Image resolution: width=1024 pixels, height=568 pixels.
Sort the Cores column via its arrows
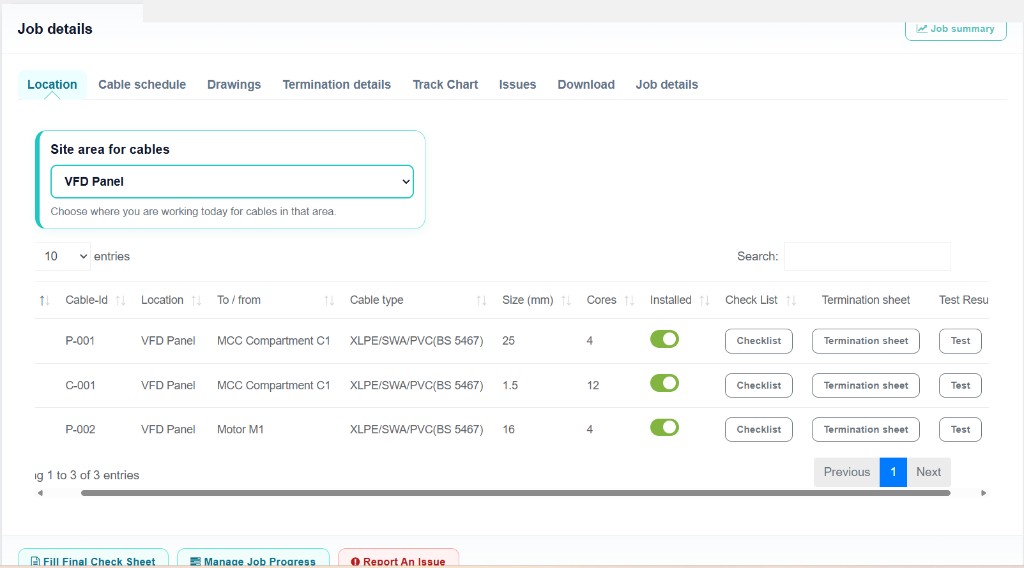click(x=629, y=301)
